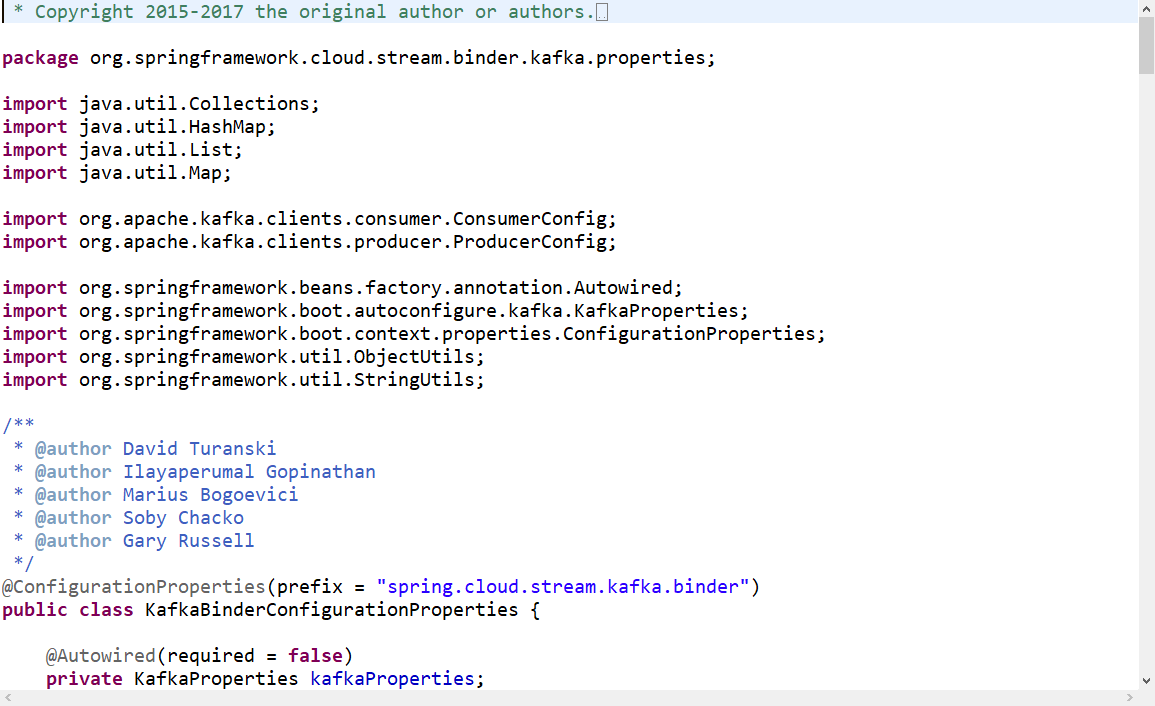
Task: Click the author name David Turanski
Action: 199,448
